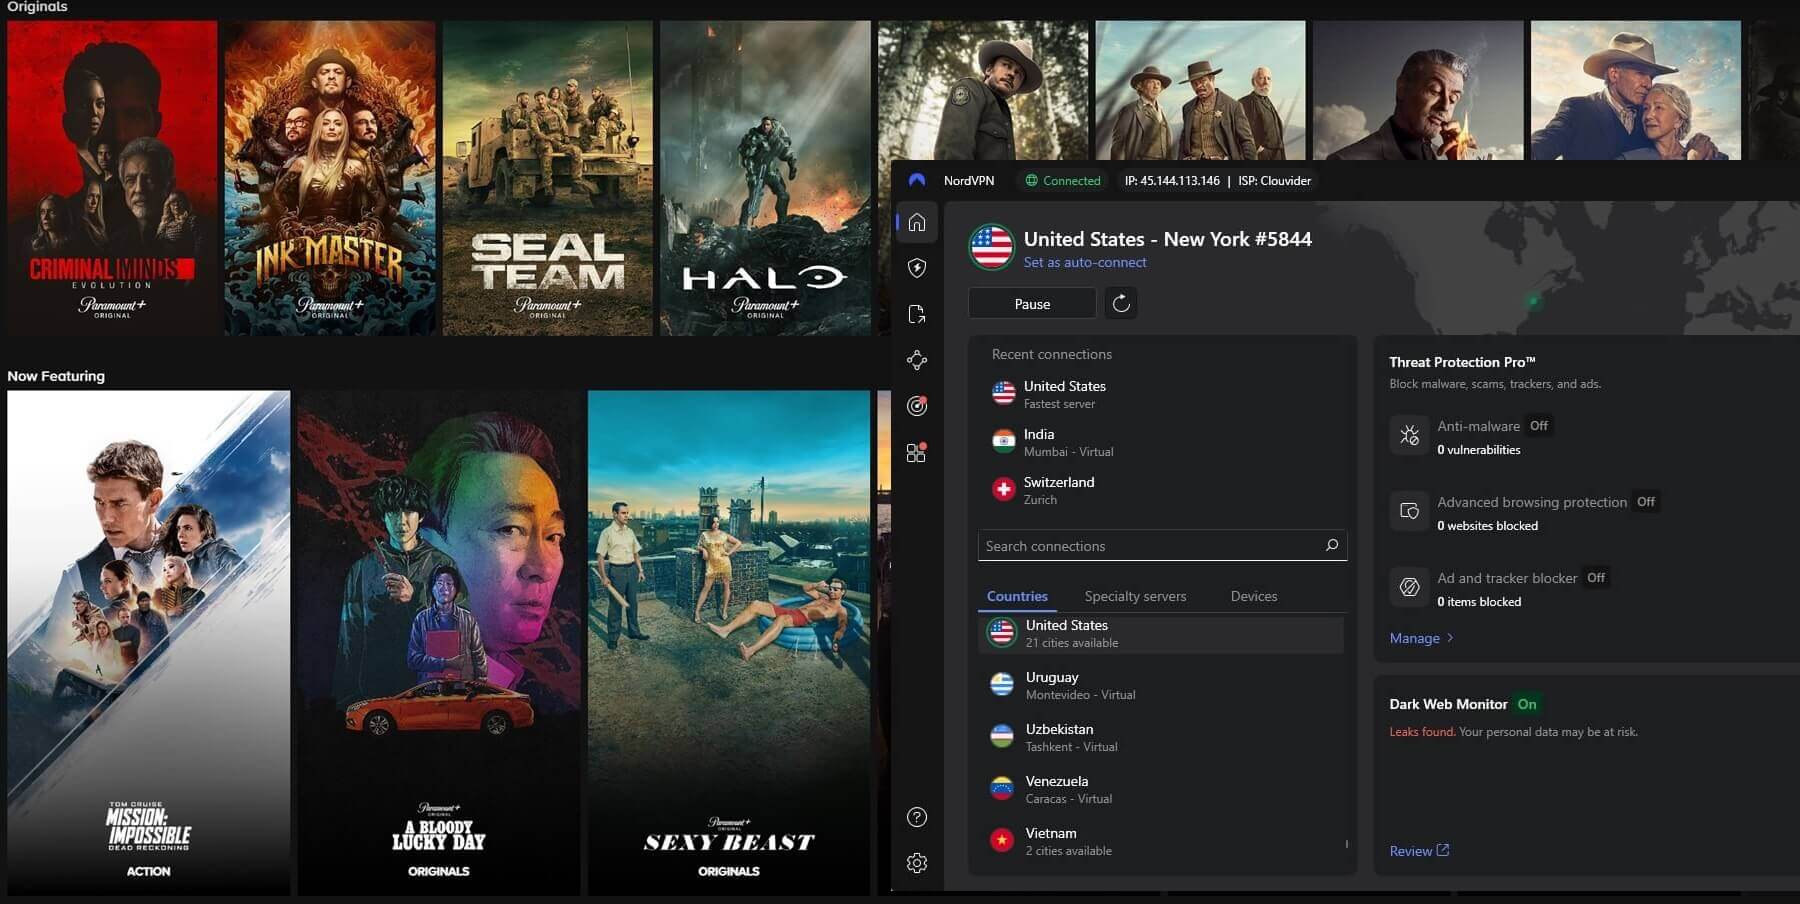Open NordVPN settings with the gear icon

click(x=917, y=862)
